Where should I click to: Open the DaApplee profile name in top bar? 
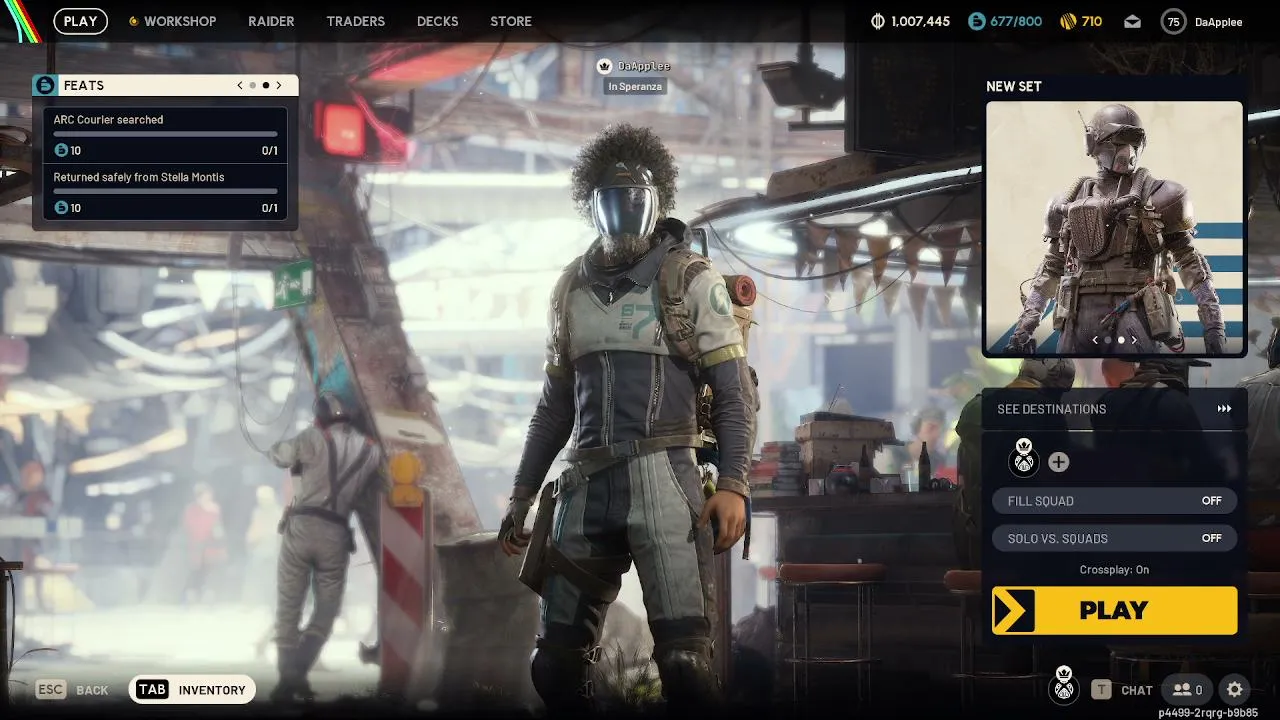coord(1218,22)
